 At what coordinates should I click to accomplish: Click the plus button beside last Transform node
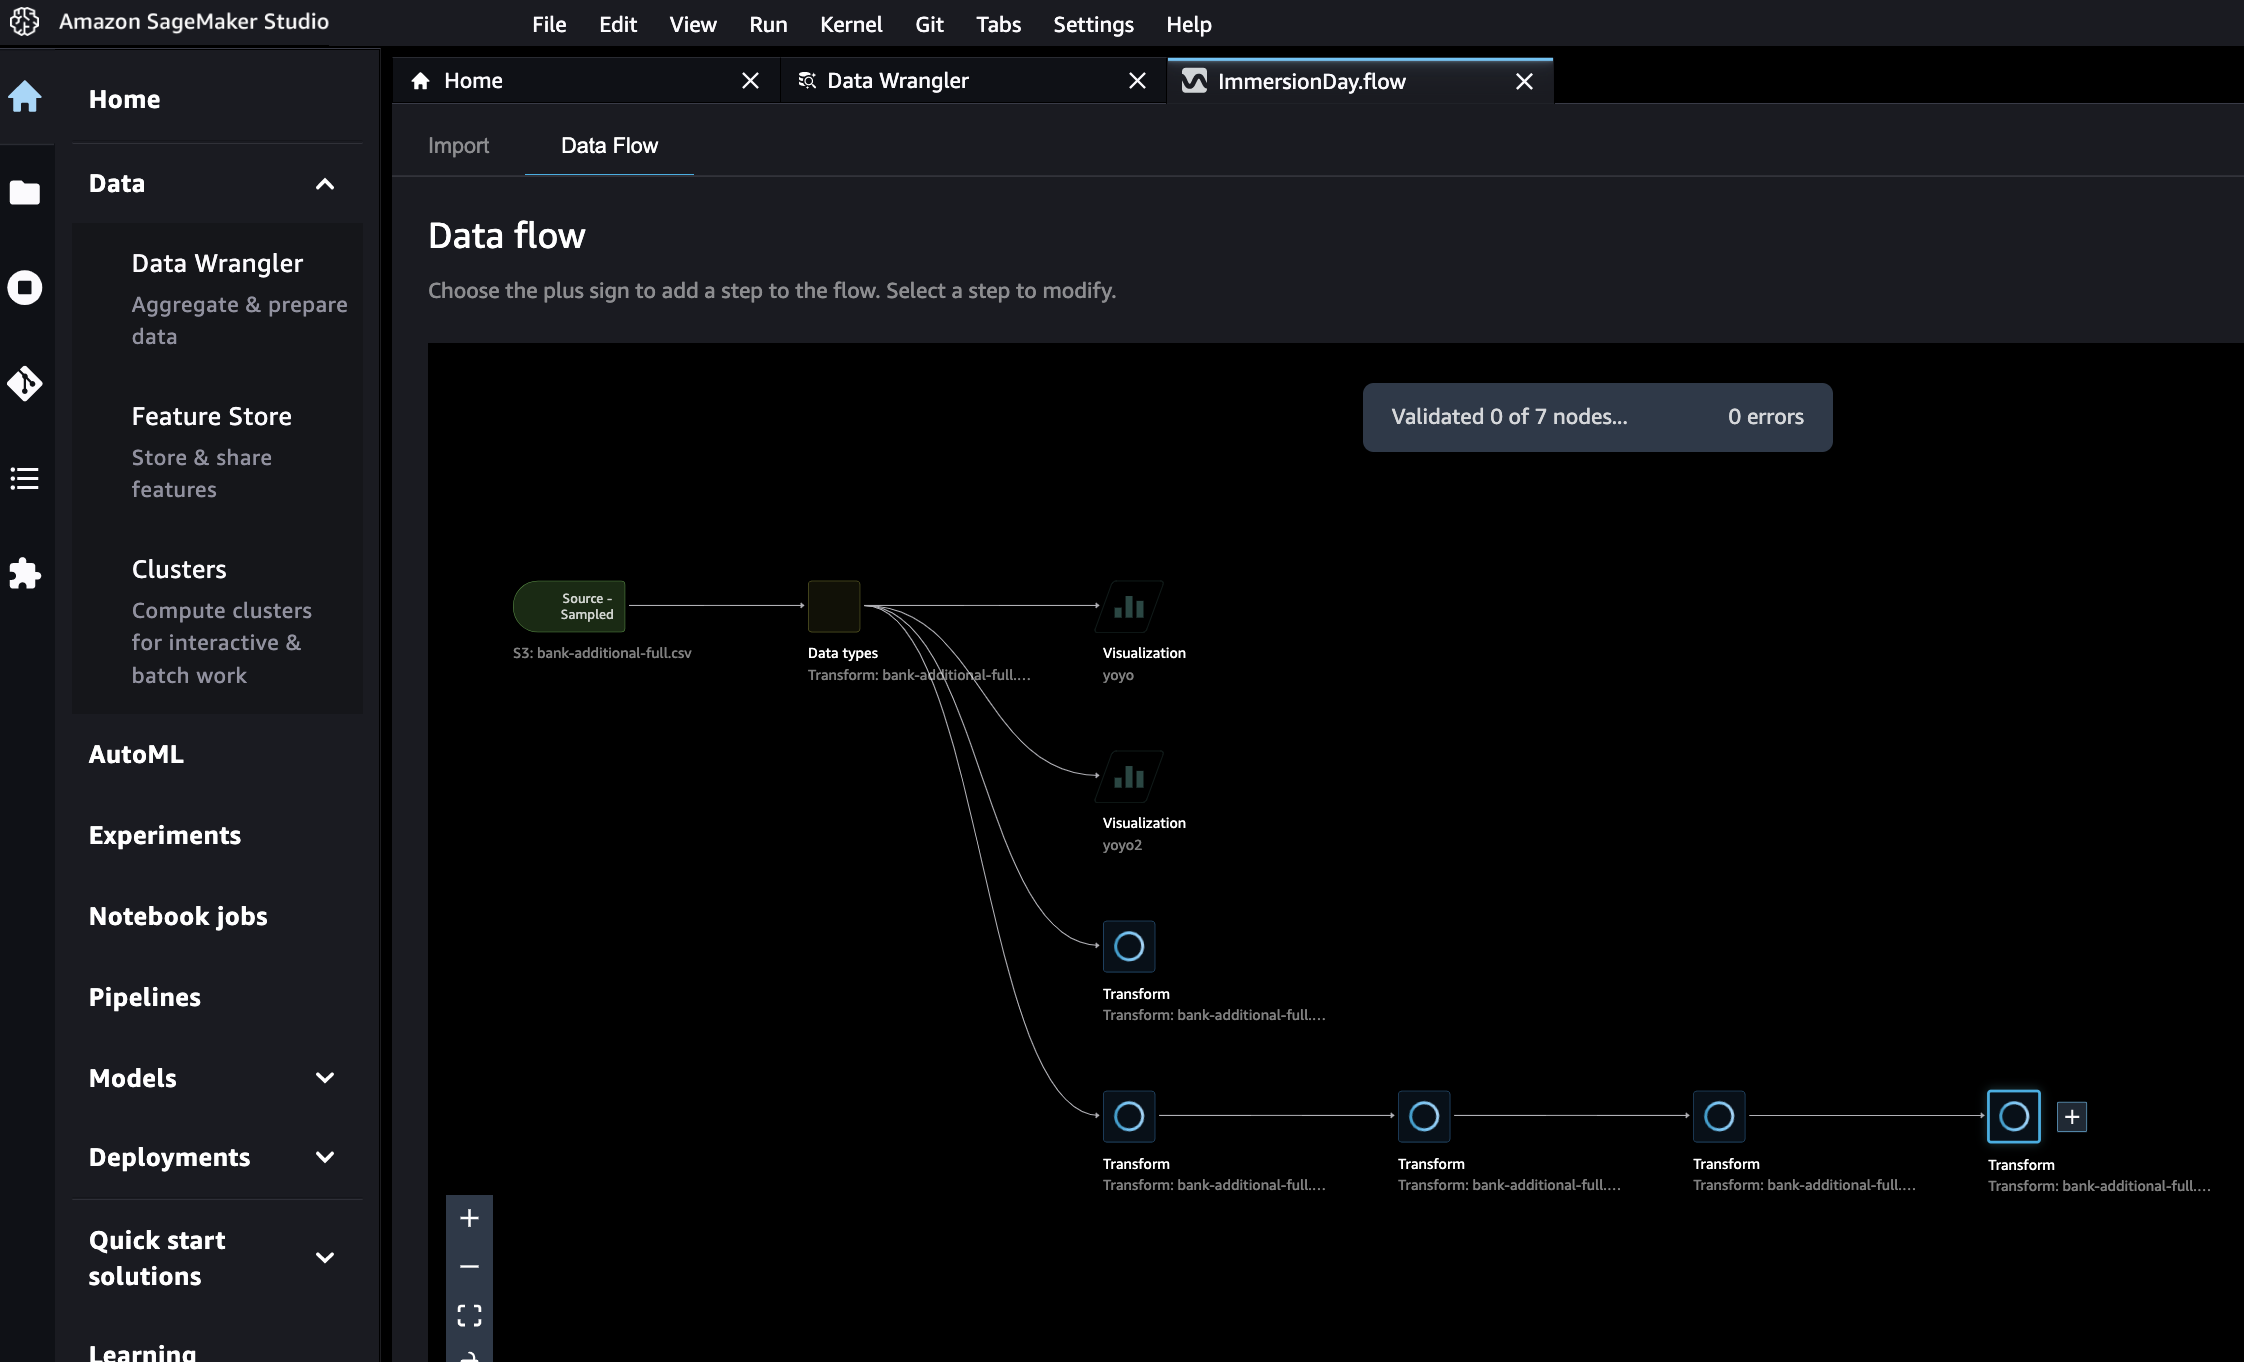pos(2072,1116)
